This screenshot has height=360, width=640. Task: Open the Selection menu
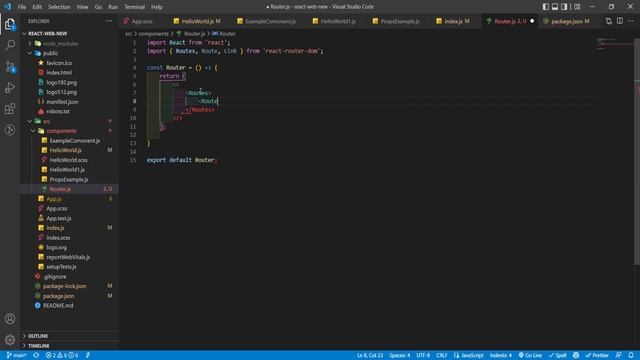click(59, 7)
